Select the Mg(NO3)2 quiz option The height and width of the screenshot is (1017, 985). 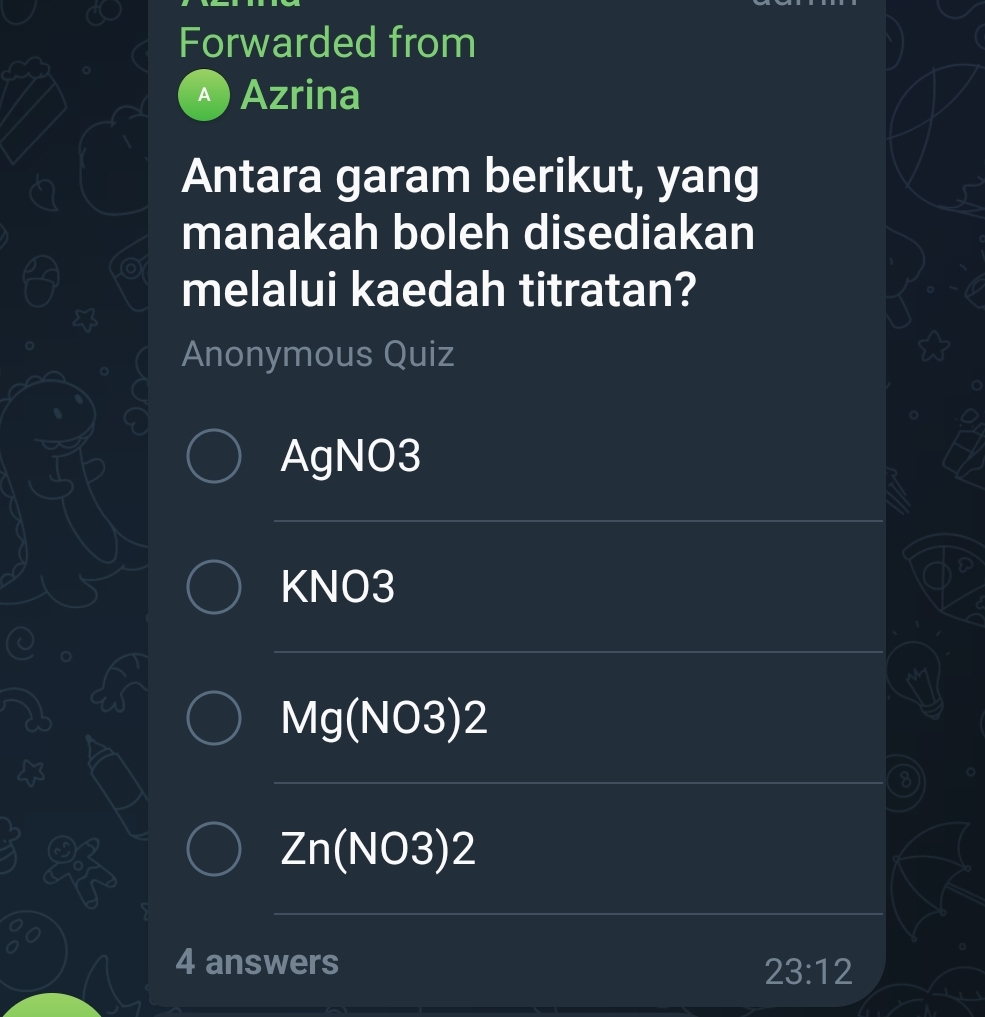point(384,718)
